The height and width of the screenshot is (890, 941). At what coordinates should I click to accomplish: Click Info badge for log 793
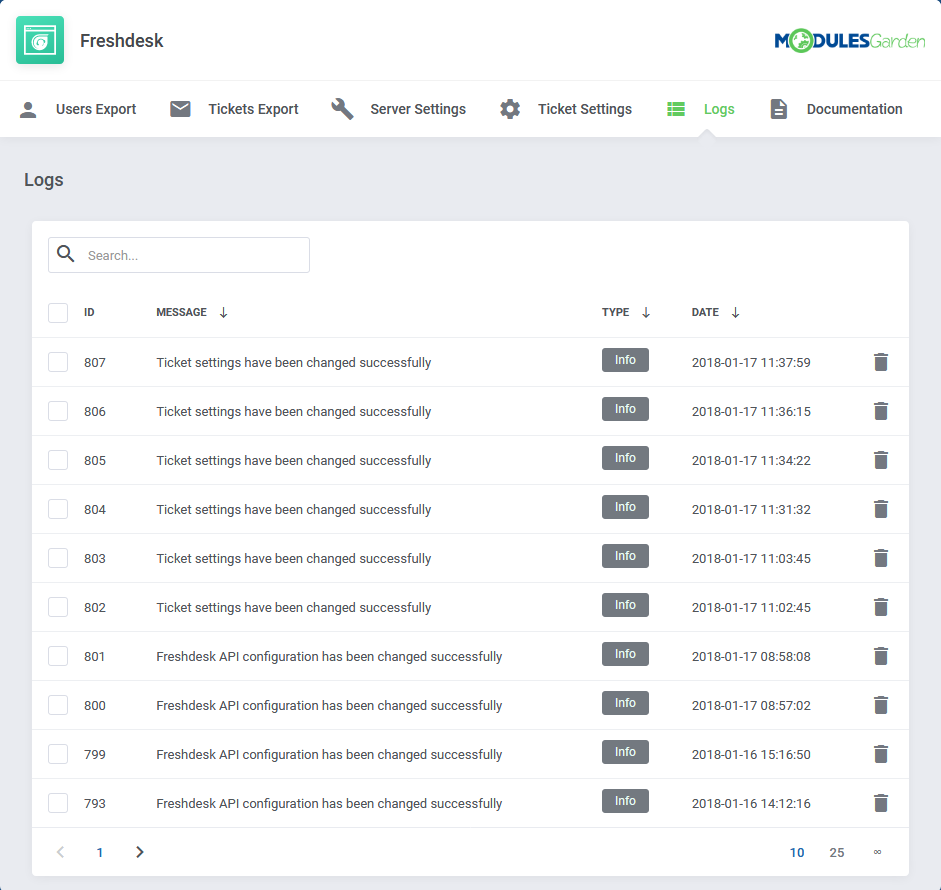[x=625, y=801]
